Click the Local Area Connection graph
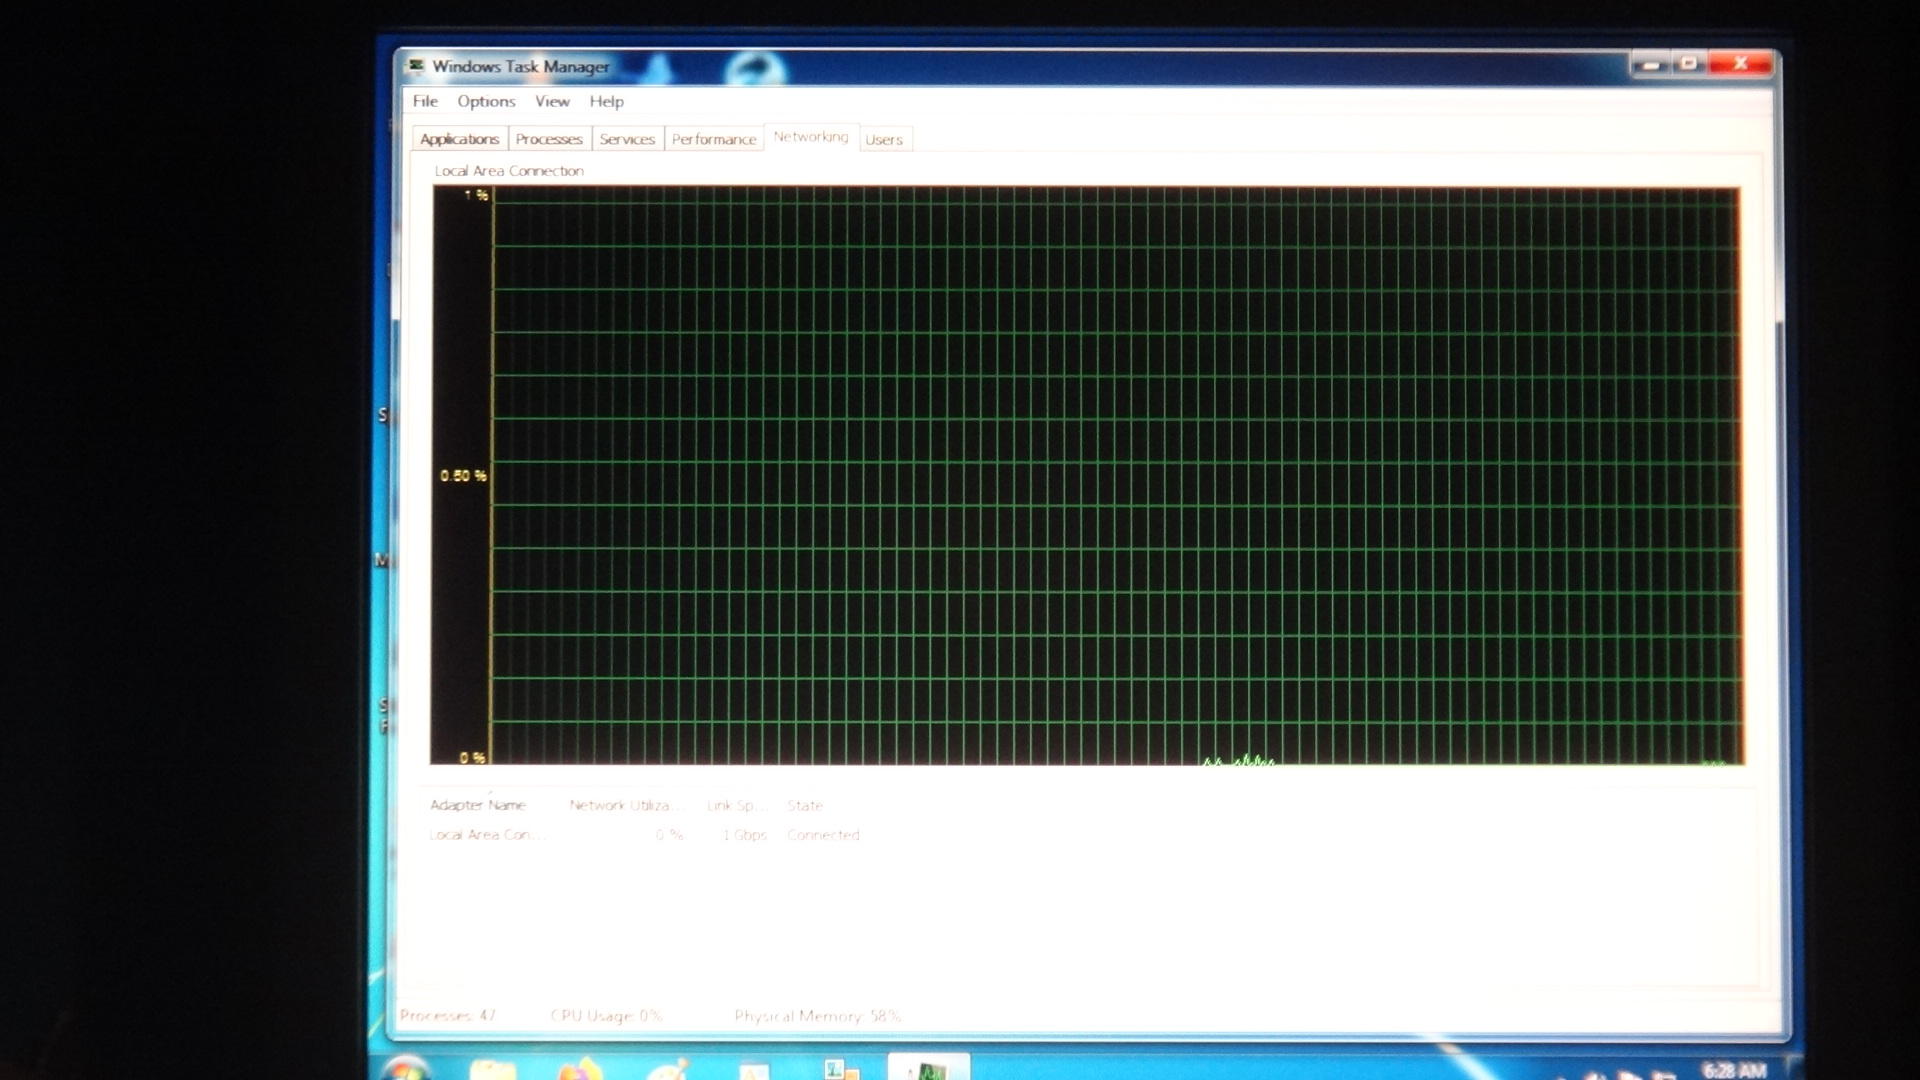This screenshot has height=1080, width=1920. (x=1087, y=476)
